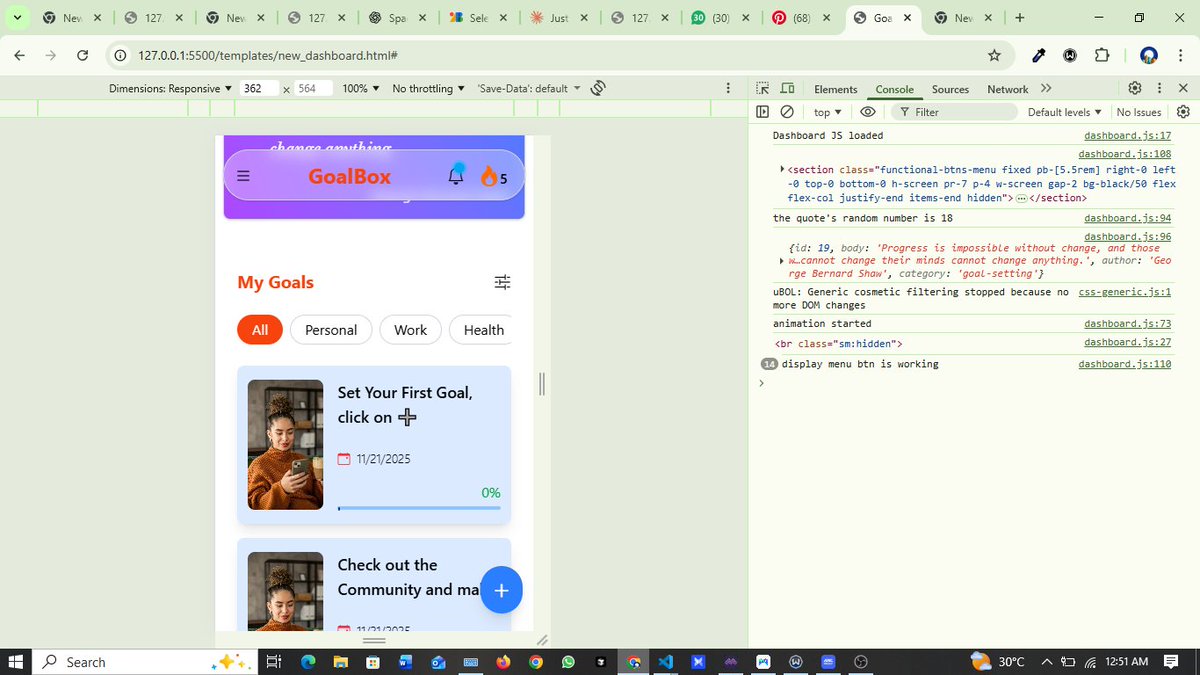The image size is (1200, 675).
Task: Clear the console using the clear icon
Action: [x=788, y=111]
